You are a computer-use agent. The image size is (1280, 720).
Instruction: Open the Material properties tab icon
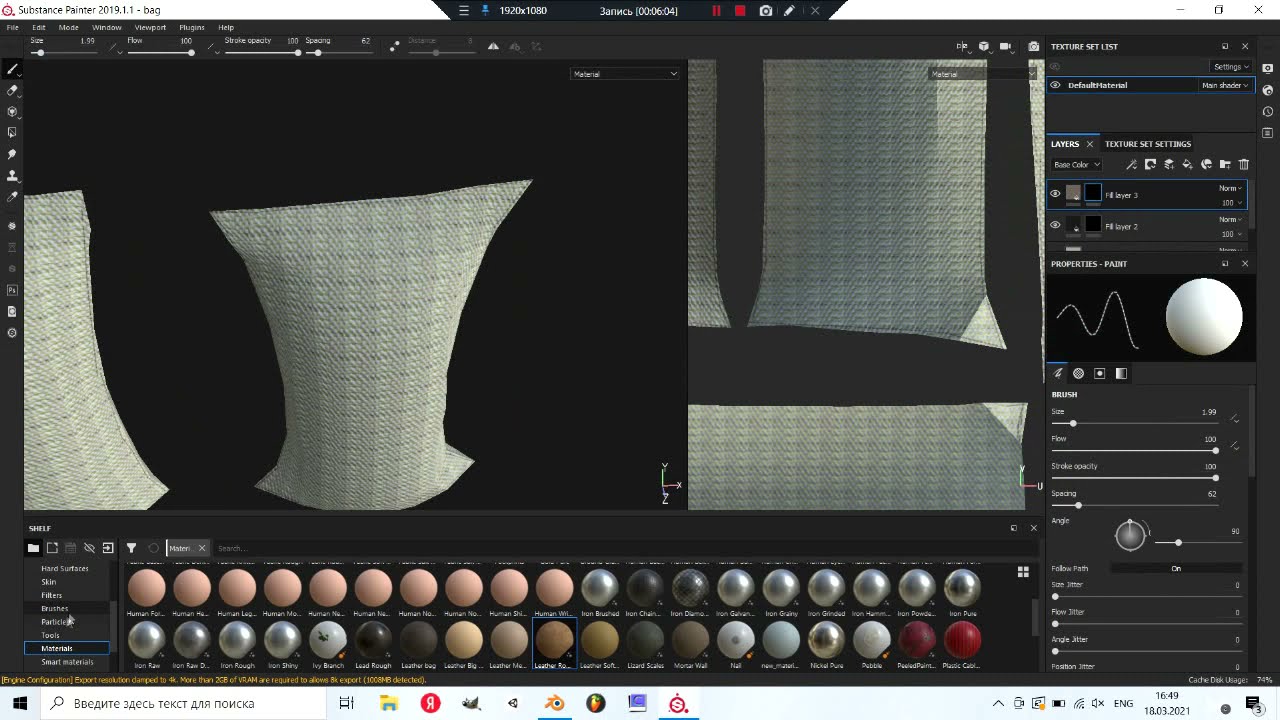click(x=1121, y=373)
